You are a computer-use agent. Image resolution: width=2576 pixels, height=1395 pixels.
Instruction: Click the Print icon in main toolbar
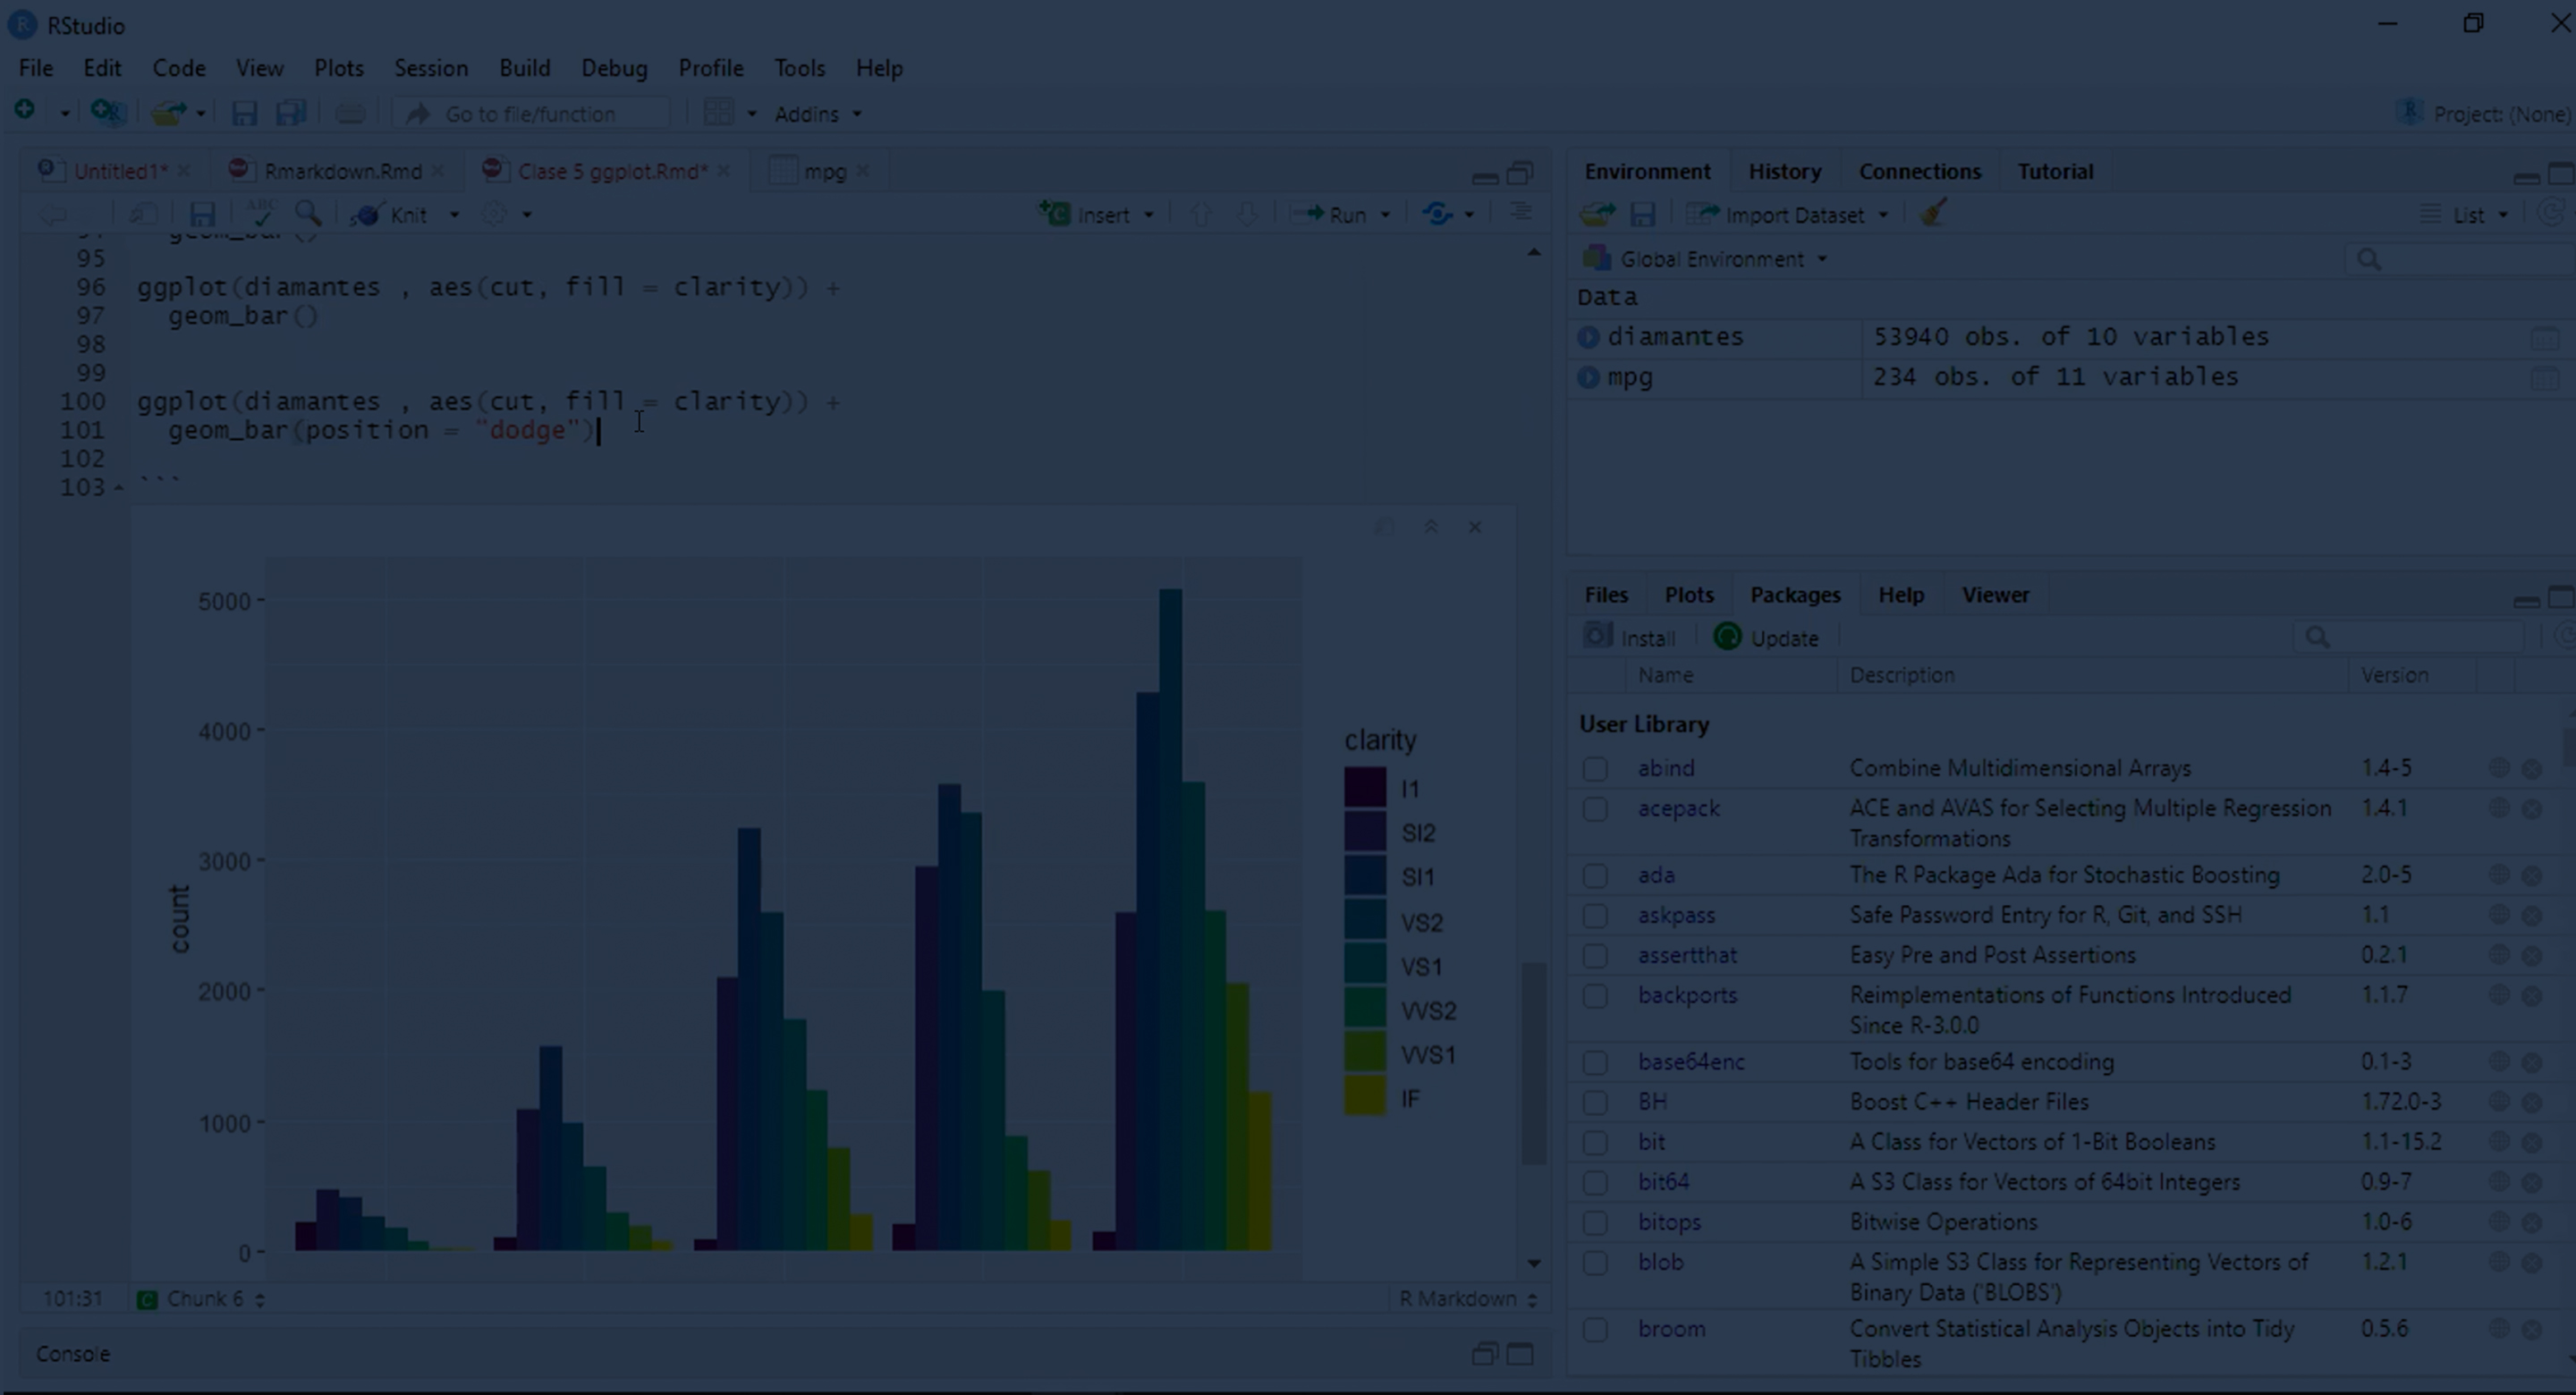(350, 113)
